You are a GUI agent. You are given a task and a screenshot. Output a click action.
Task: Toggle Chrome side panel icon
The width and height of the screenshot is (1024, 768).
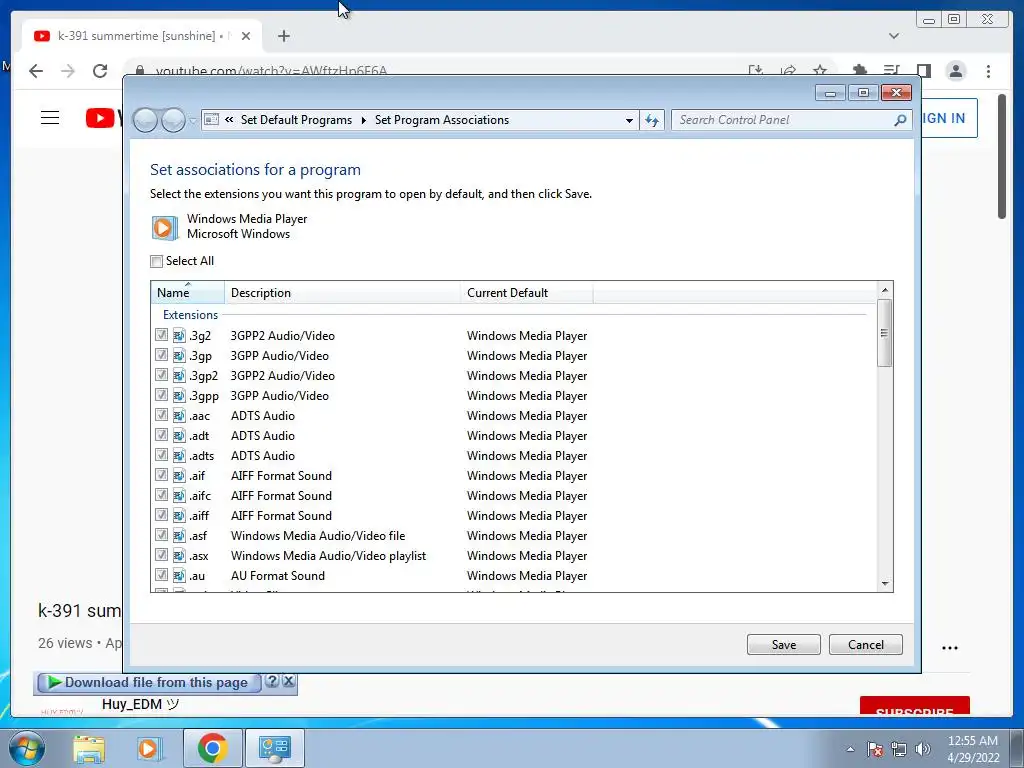(x=923, y=70)
